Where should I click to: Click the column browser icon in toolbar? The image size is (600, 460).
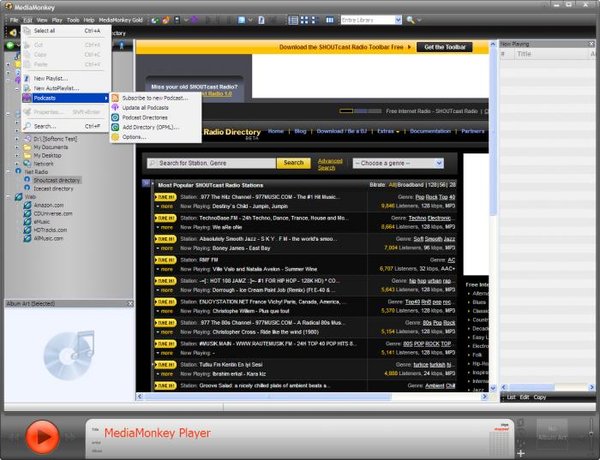pos(329,20)
